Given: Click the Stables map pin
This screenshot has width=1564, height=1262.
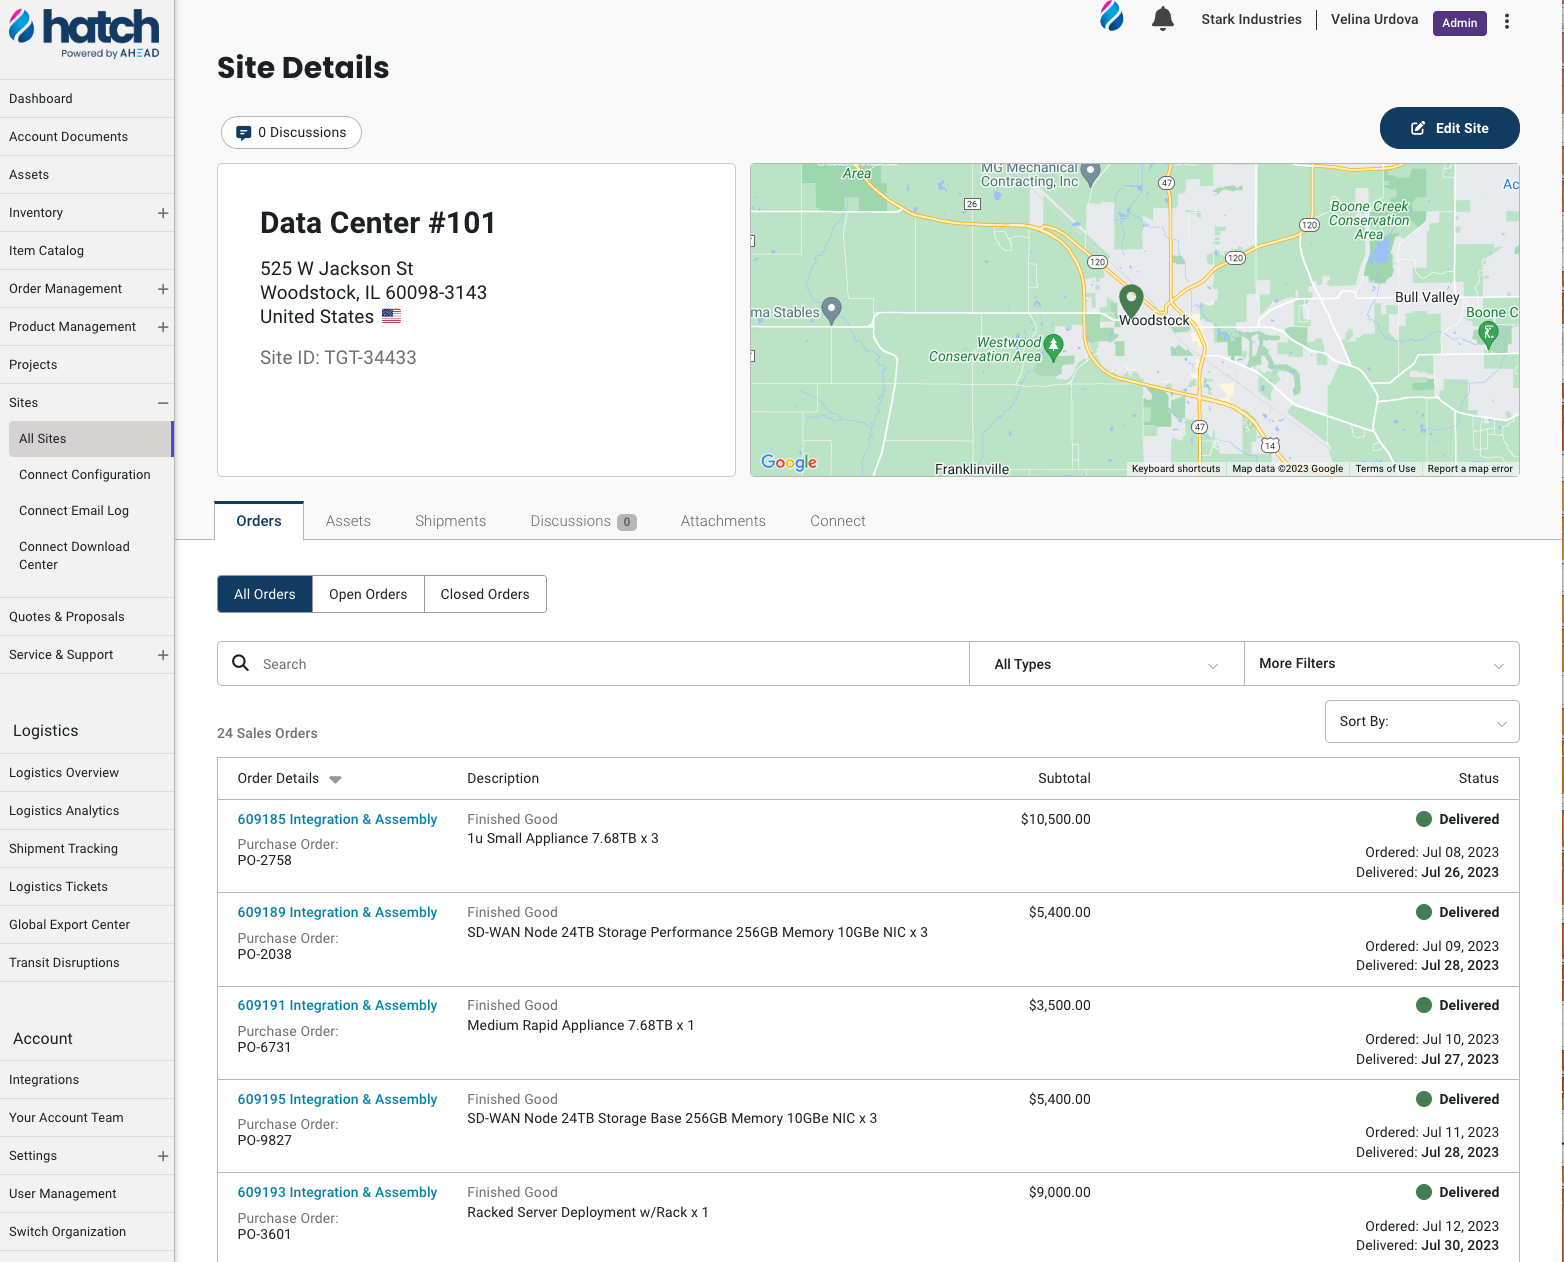Looking at the screenshot, I should coord(831,310).
